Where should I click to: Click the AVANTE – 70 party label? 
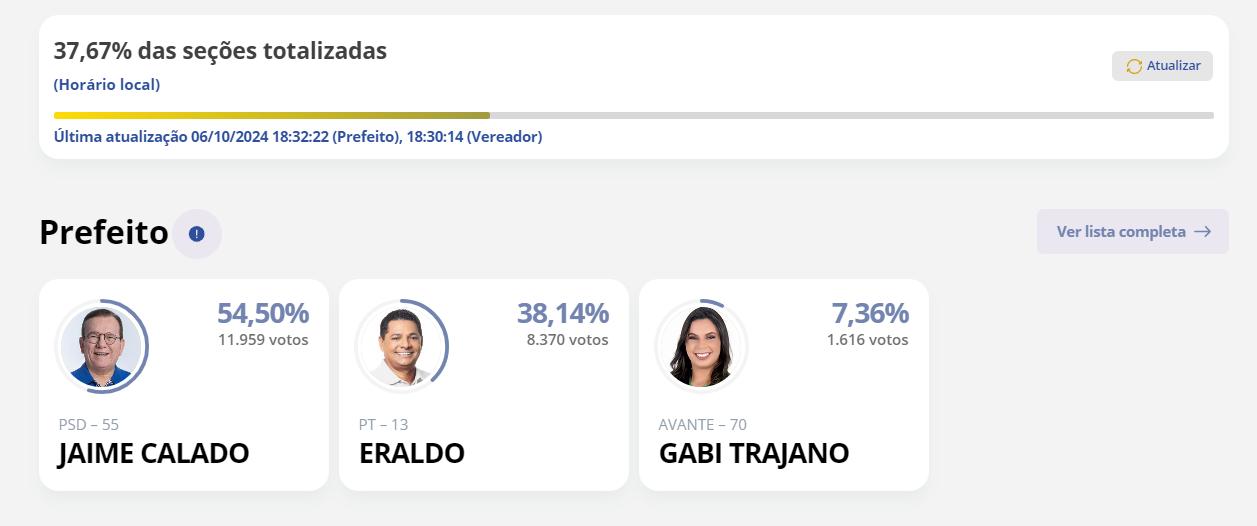[703, 425]
